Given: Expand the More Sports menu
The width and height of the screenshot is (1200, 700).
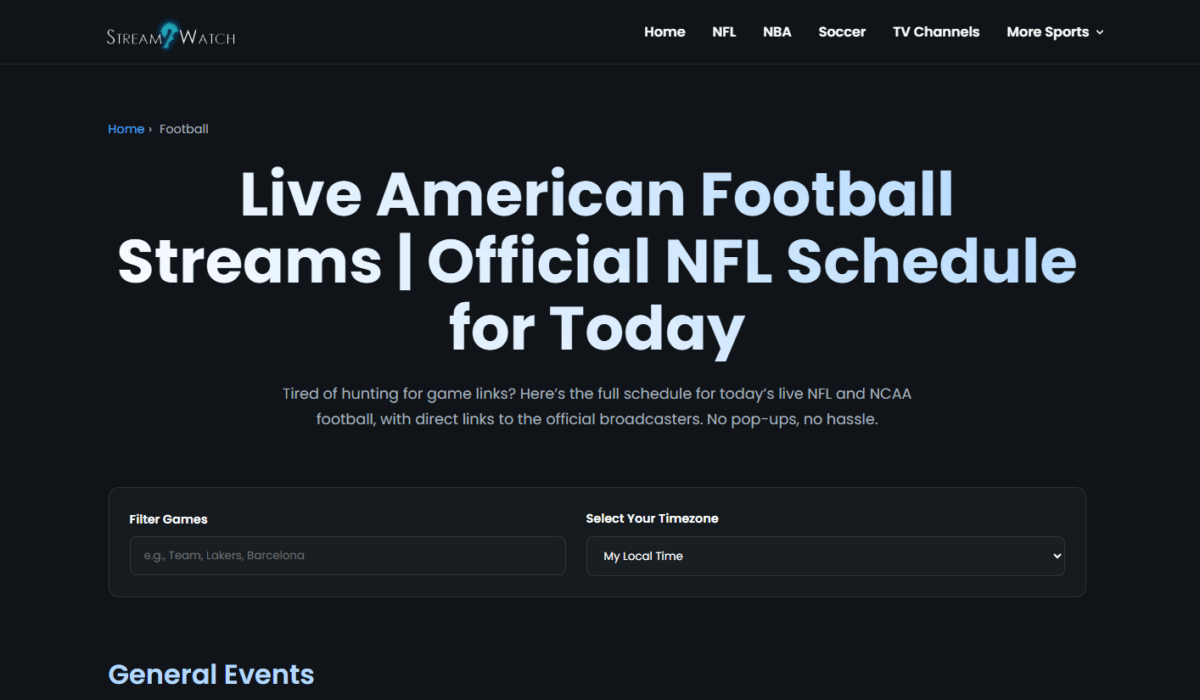Looking at the screenshot, I should coord(1055,32).
